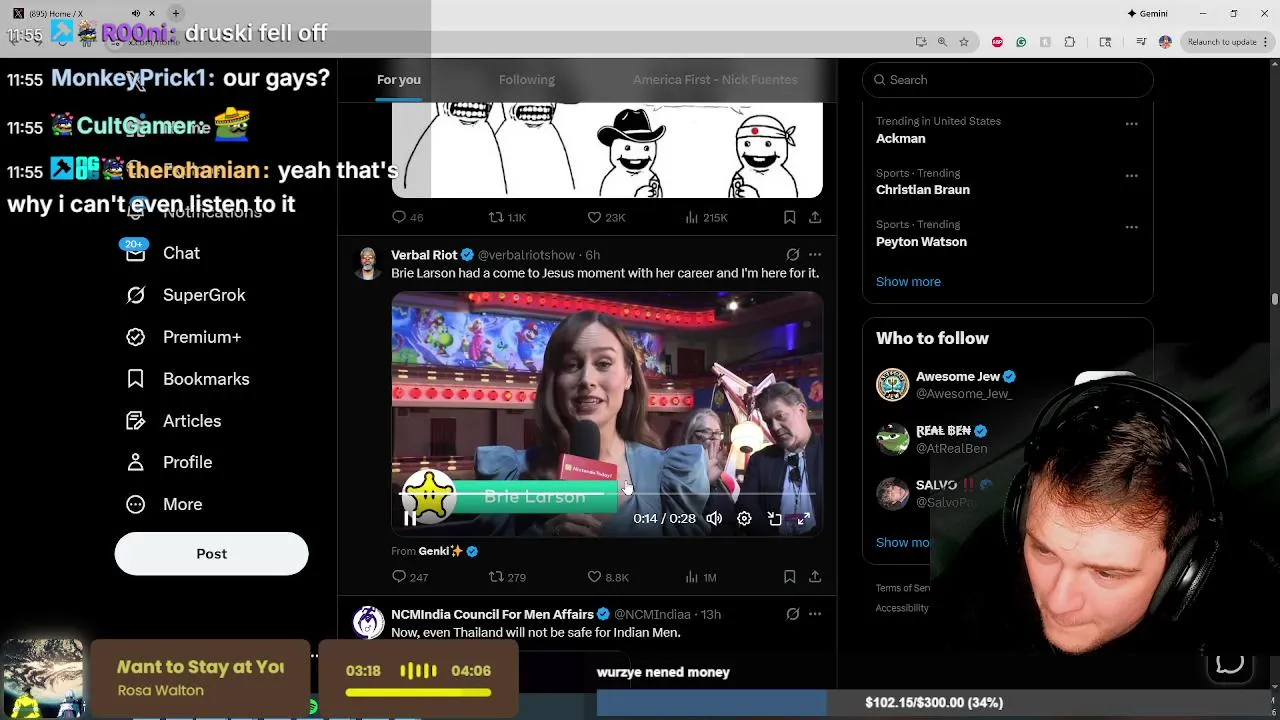Open video settings gear icon
Image resolution: width=1280 pixels, height=720 pixels.
point(744,519)
